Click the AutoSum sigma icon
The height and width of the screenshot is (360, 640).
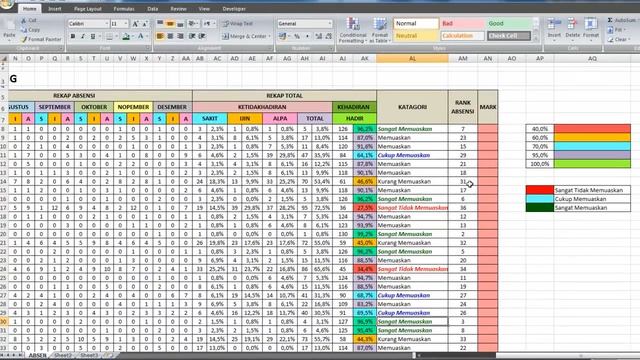click(x=610, y=20)
